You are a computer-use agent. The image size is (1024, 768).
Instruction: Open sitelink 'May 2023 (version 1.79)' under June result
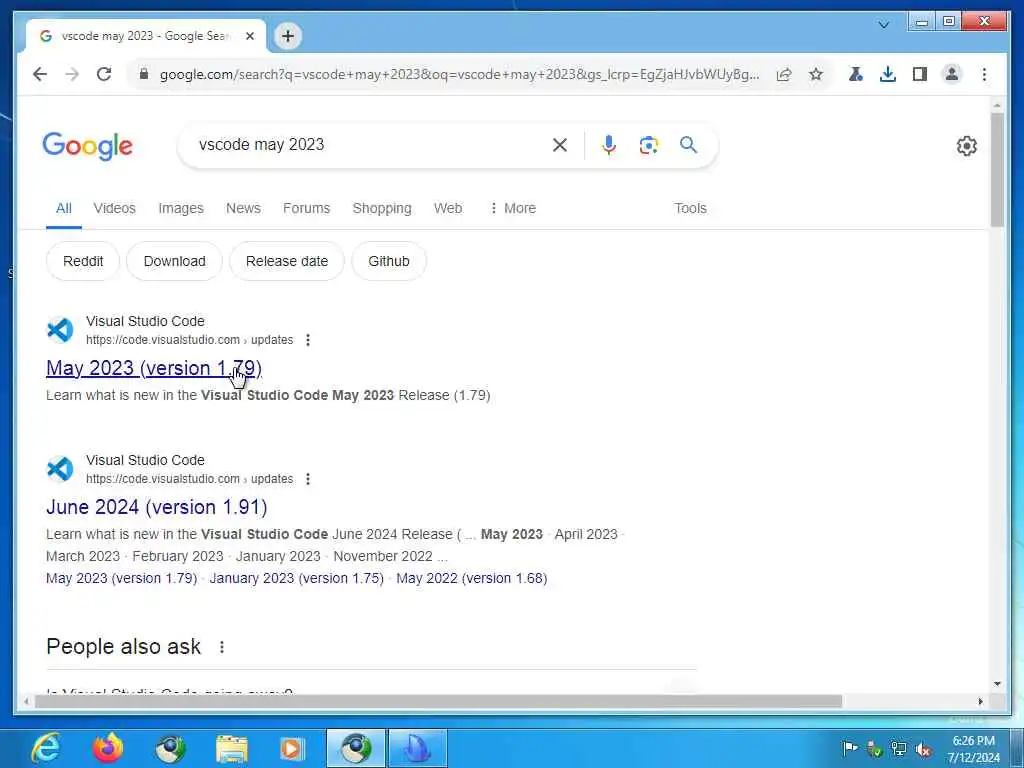coord(121,579)
